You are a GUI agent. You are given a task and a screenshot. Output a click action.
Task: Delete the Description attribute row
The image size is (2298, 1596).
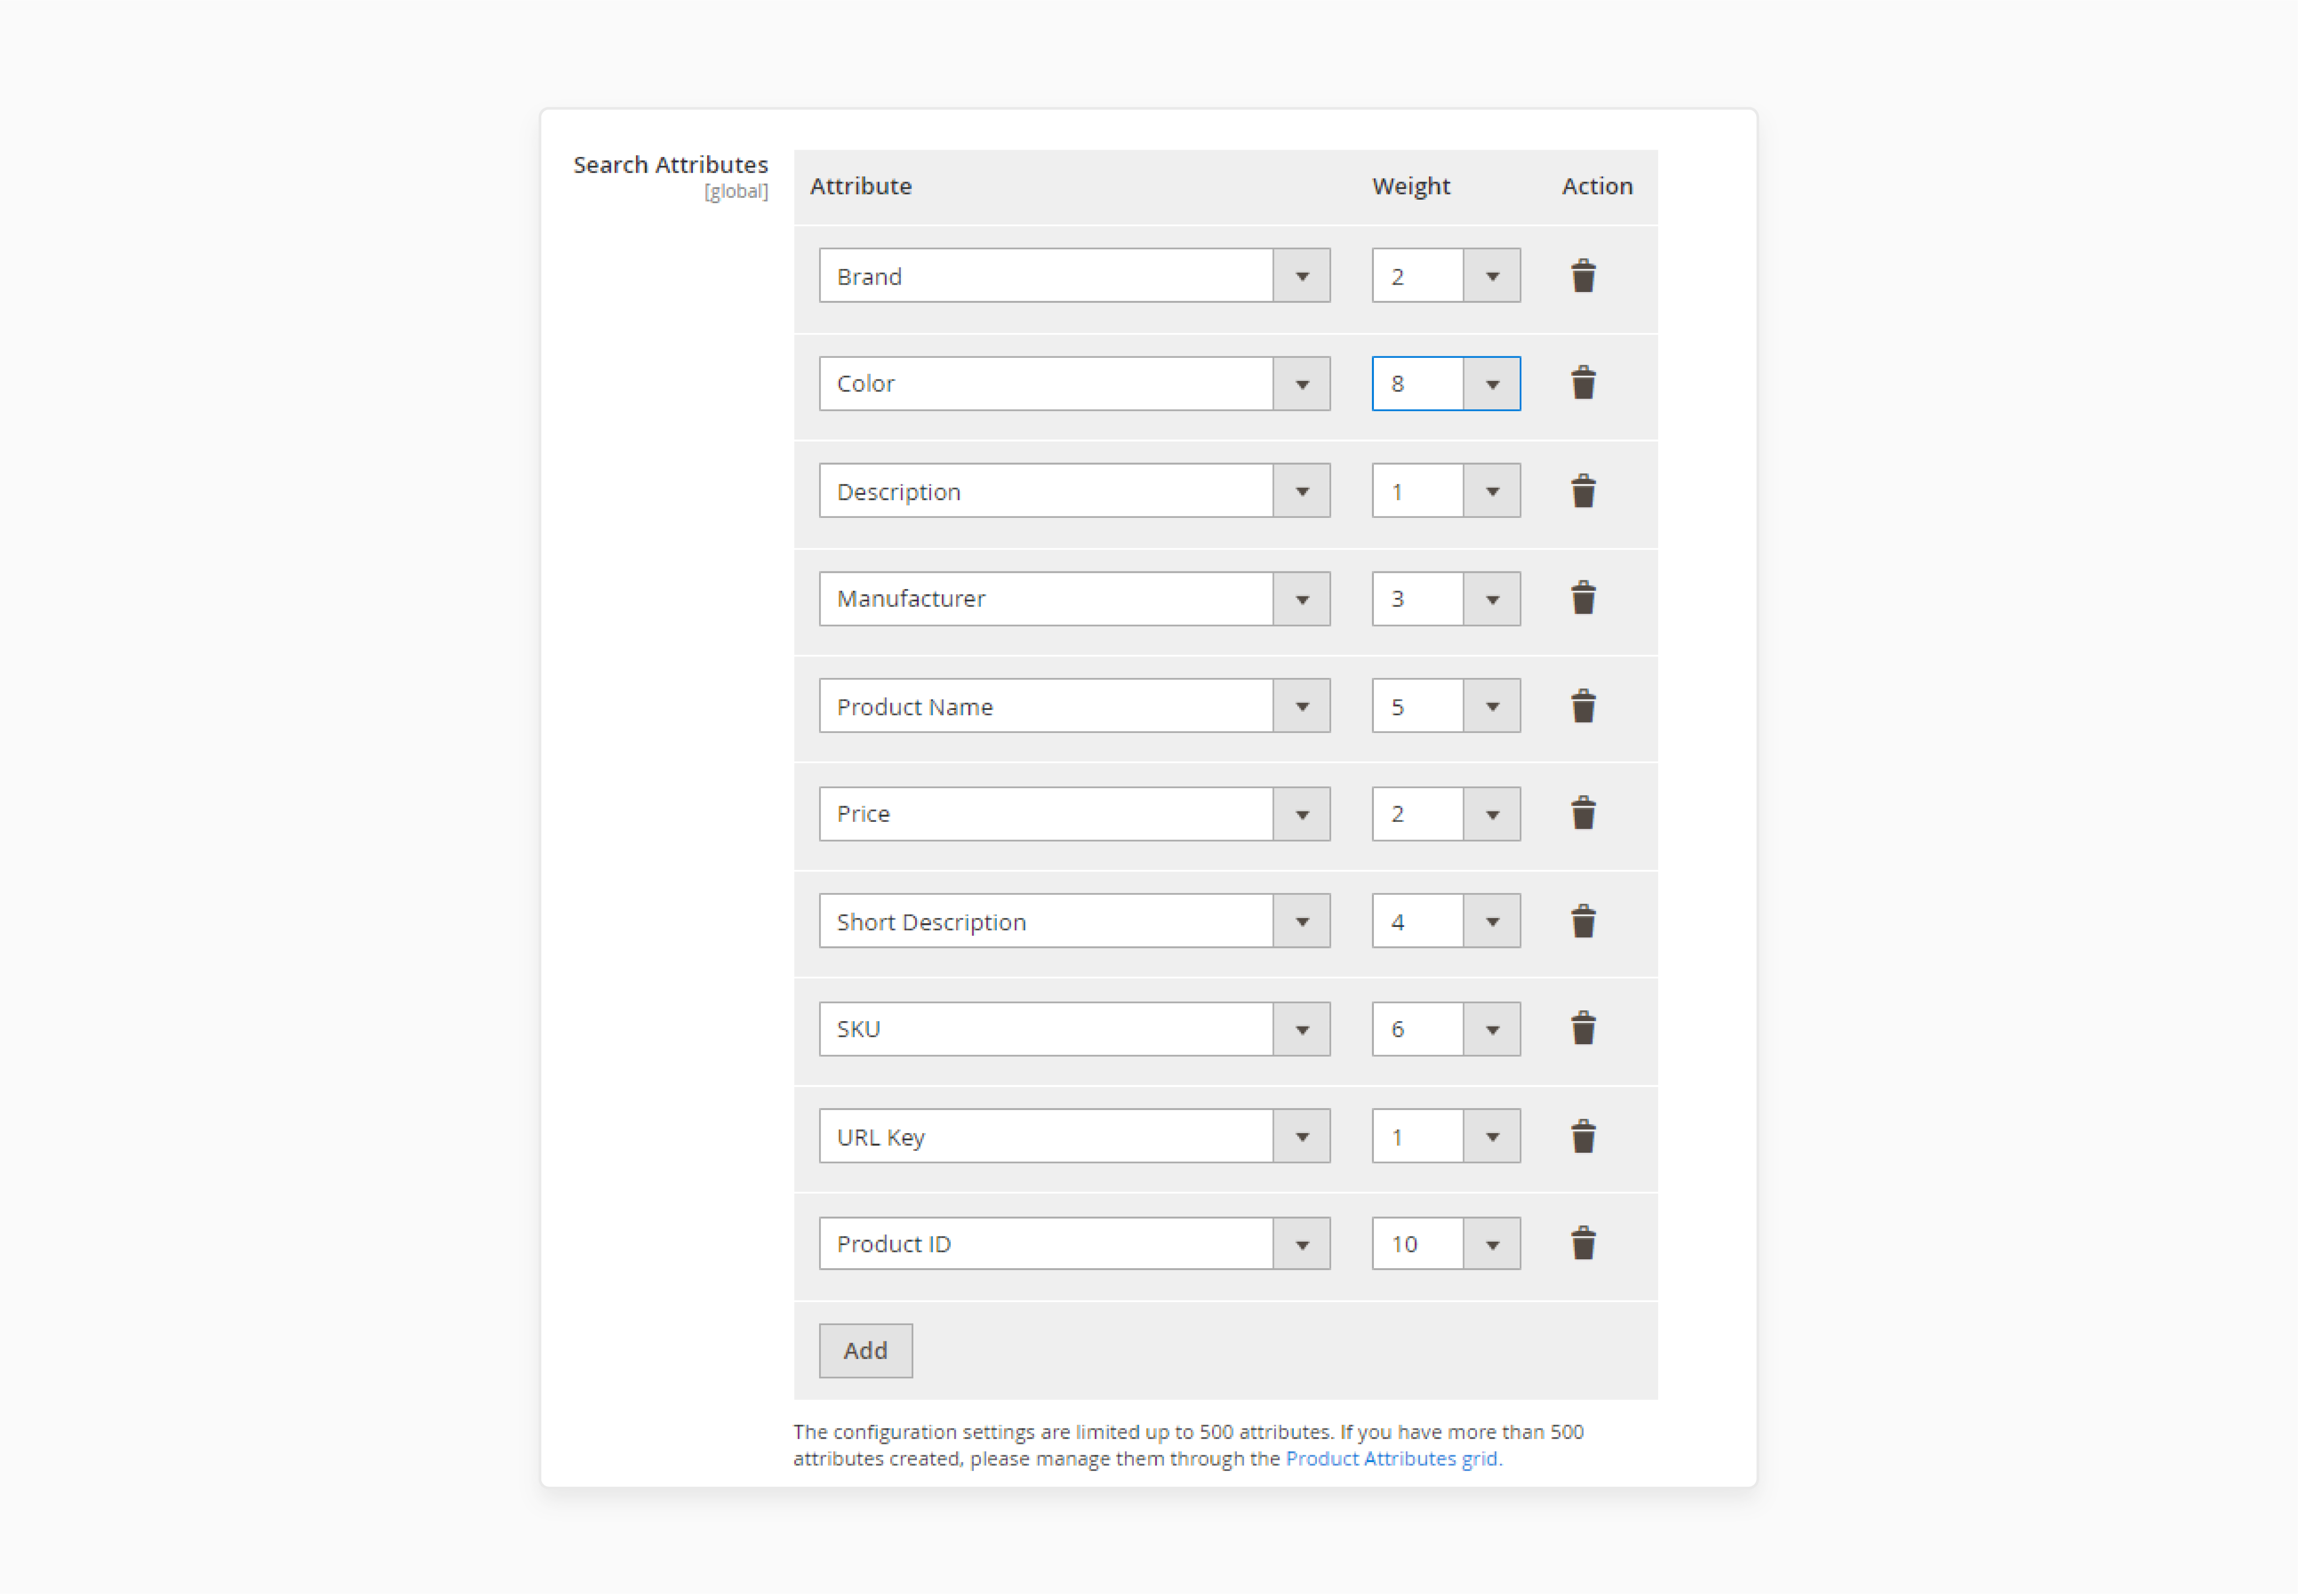[x=1583, y=491]
